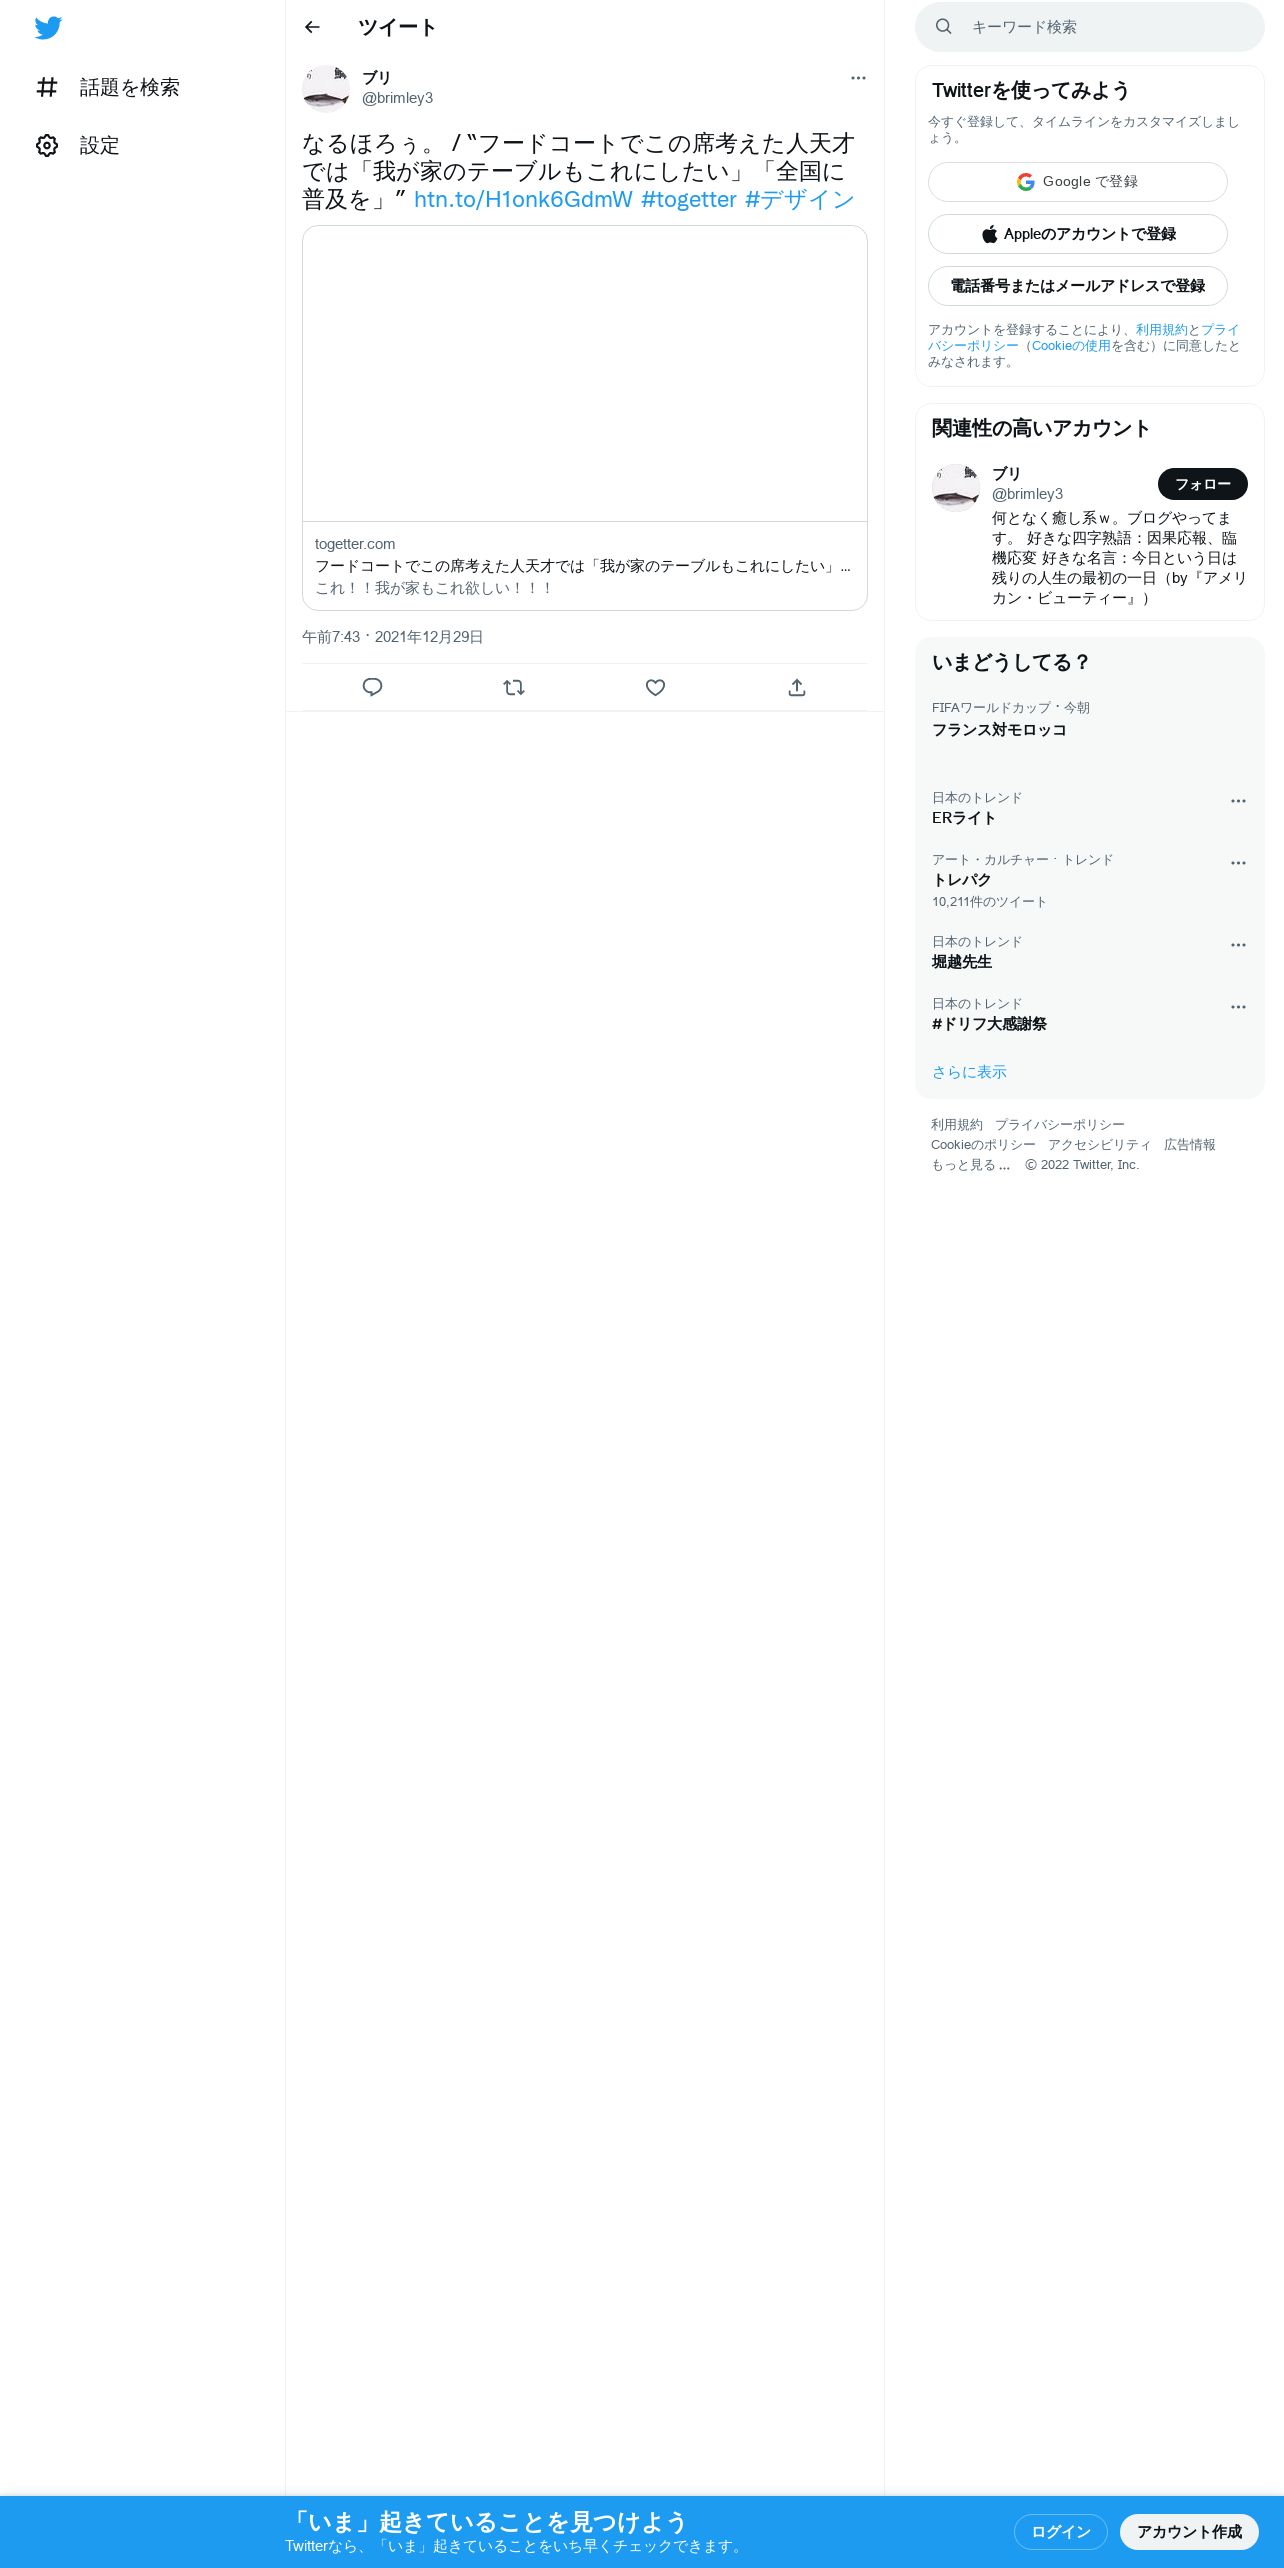
Task: Follow ブリ with the フォロー button
Action: point(1203,484)
